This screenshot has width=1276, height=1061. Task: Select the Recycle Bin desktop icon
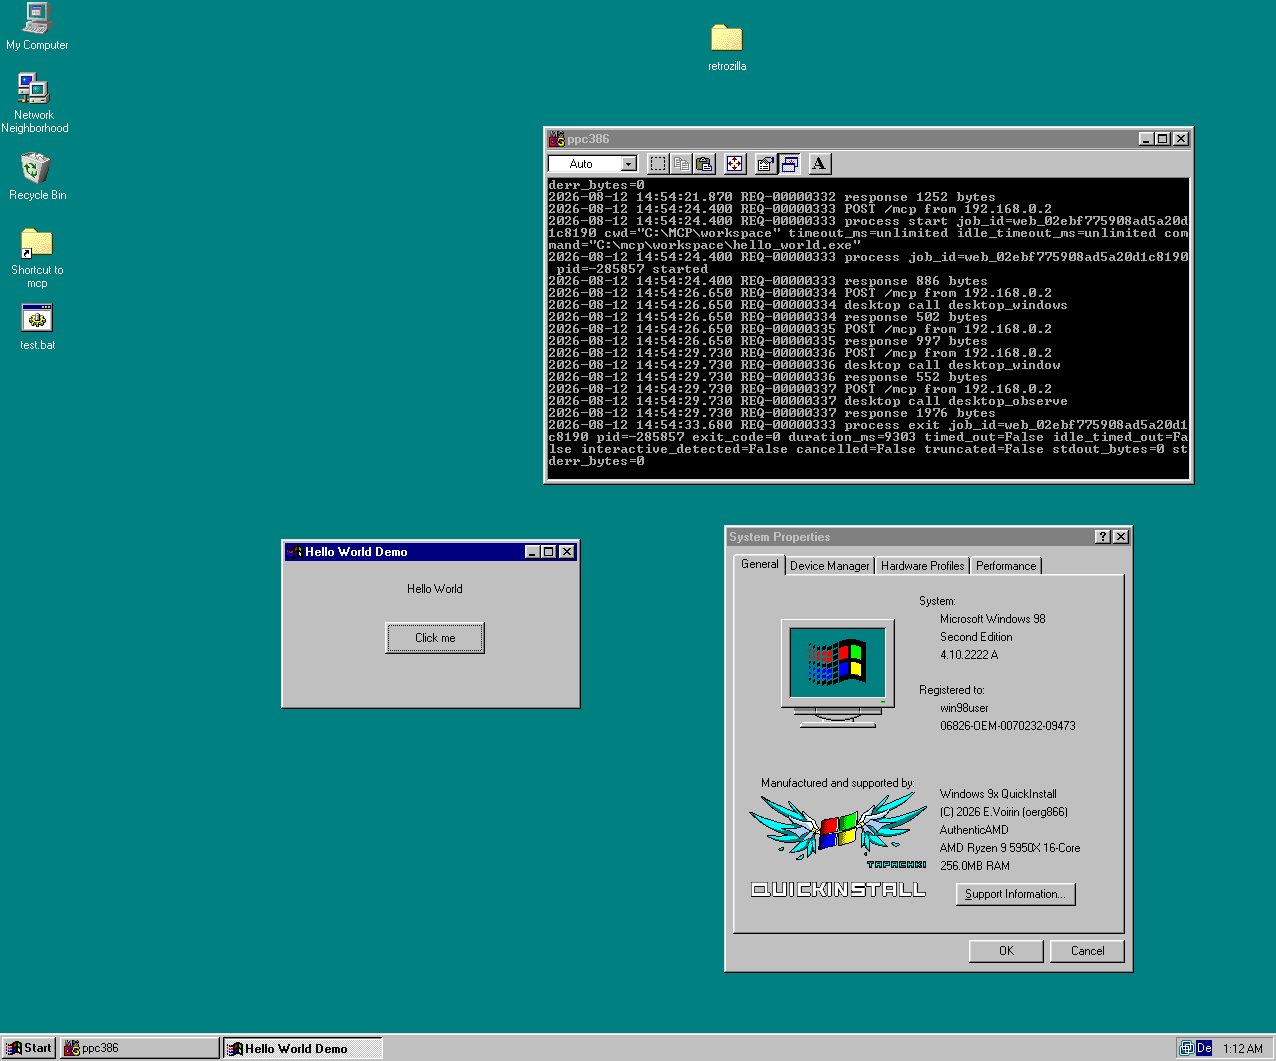coord(37,177)
